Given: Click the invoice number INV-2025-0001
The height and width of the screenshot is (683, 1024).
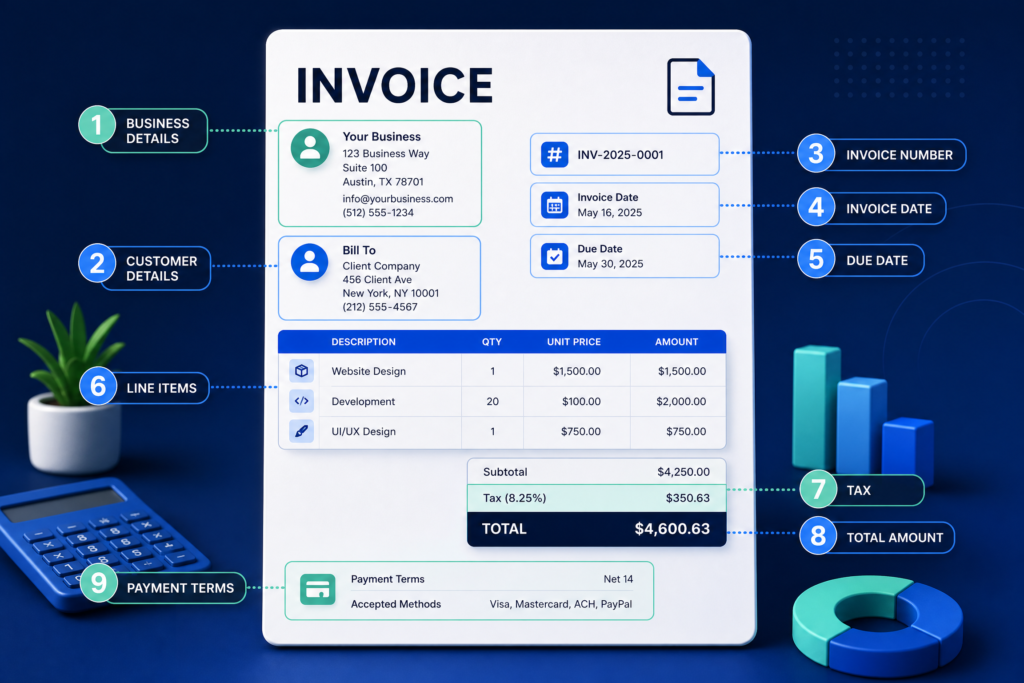Looking at the screenshot, I should [x=620, y=155].
